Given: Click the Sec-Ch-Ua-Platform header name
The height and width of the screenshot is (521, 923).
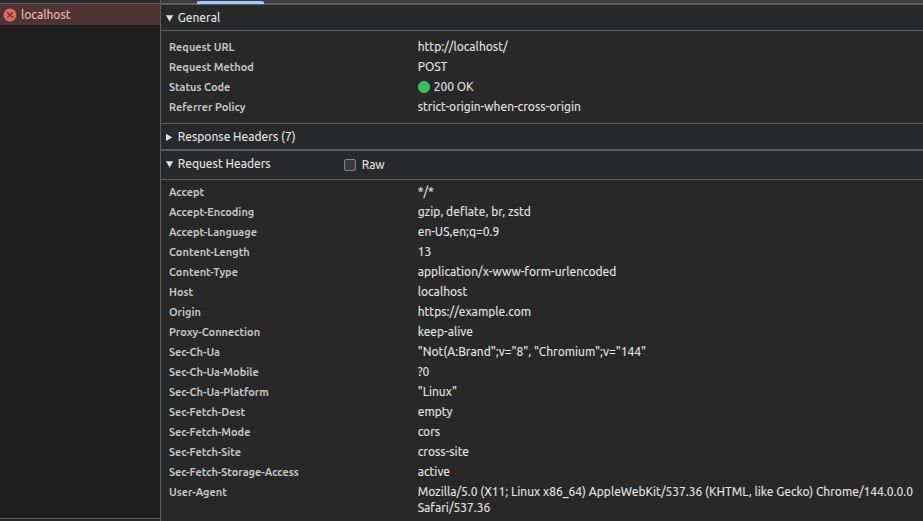Looking at the screenshot, I should tap(218, 392).
